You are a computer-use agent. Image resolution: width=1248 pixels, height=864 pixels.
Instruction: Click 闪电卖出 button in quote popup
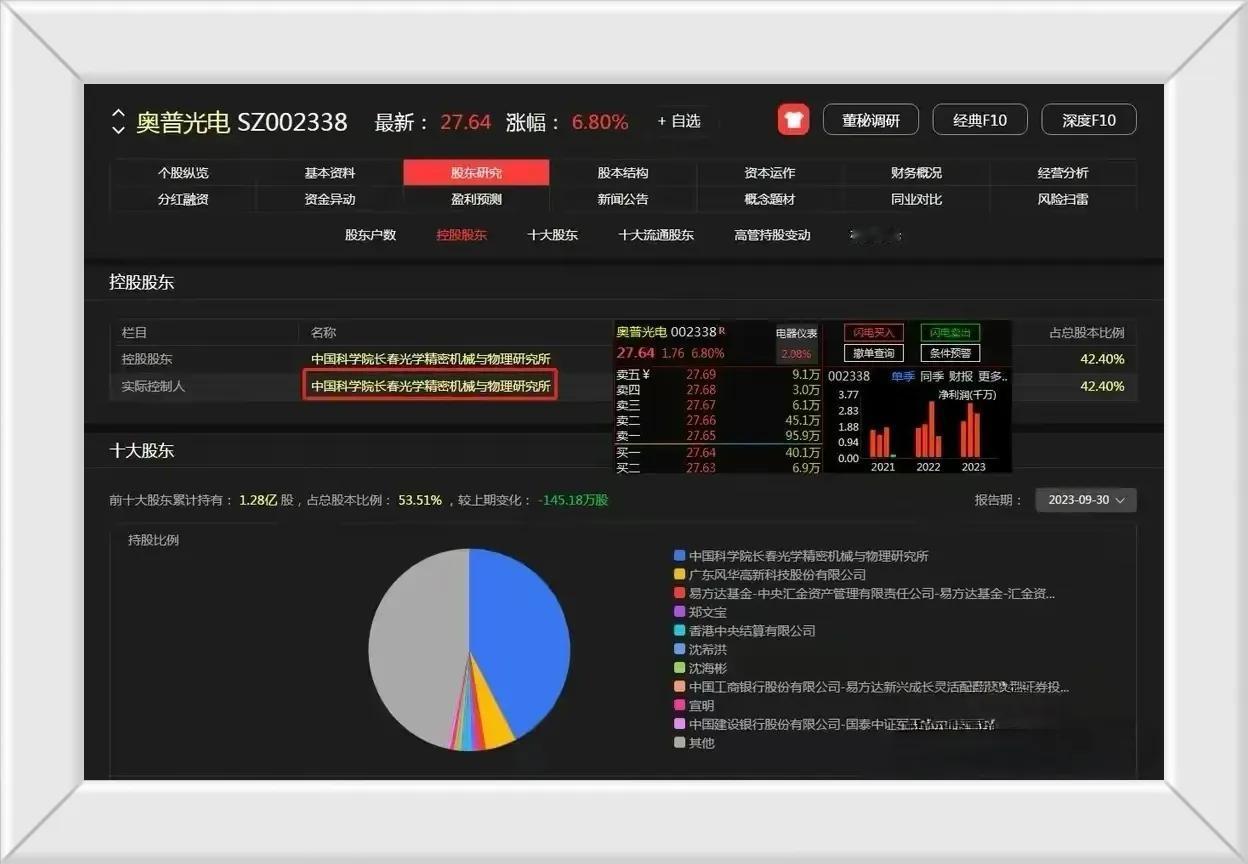click(950, 332)
